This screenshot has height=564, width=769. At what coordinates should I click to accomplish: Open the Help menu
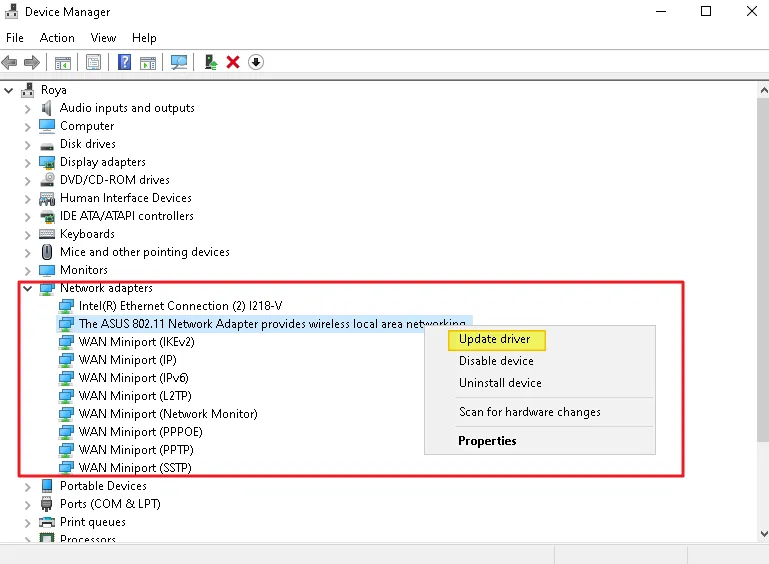[x=144, y=38]
